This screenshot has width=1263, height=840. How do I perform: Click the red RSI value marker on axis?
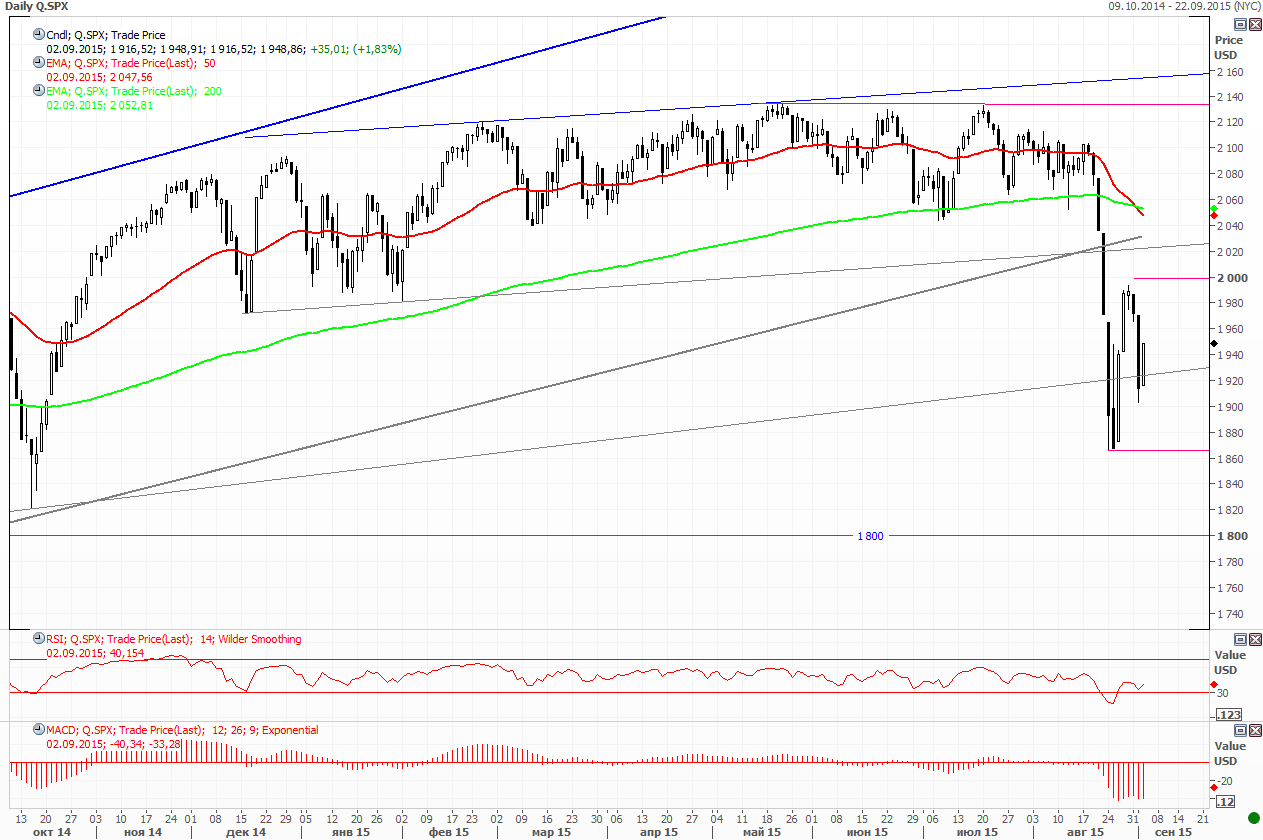(1214, 683)
